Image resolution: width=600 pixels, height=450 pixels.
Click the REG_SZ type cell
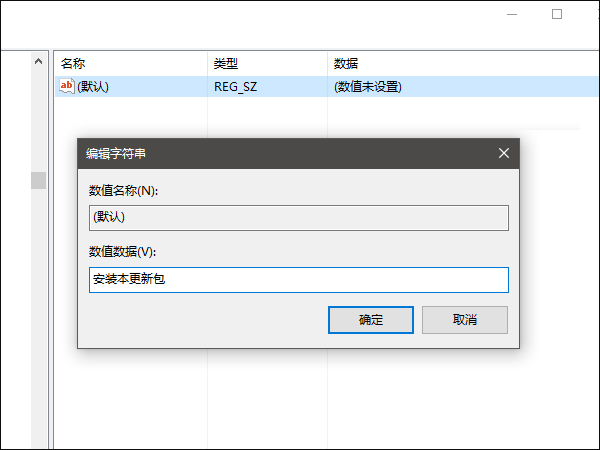tap(235, 87)
